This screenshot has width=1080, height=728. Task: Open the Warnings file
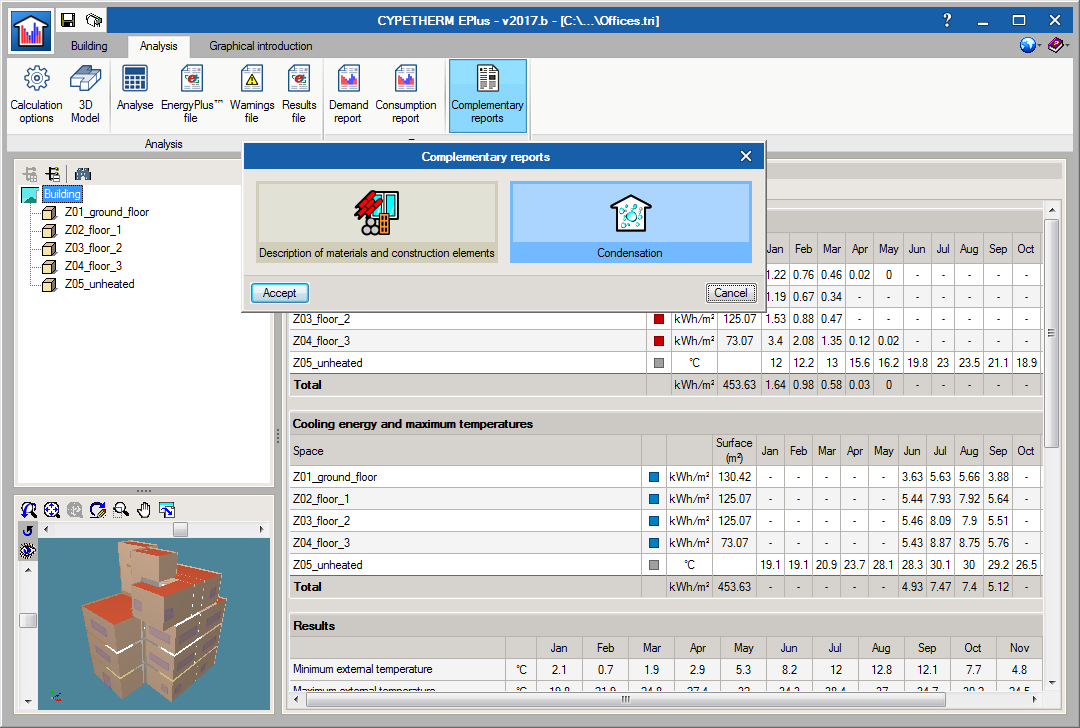252,91
